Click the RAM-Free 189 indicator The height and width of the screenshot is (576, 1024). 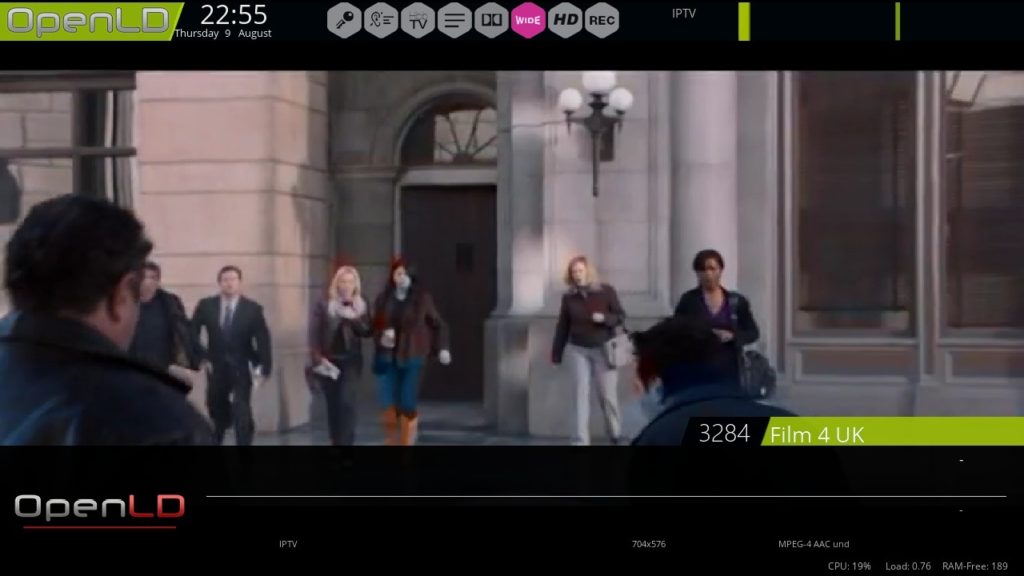click(975, 563)
